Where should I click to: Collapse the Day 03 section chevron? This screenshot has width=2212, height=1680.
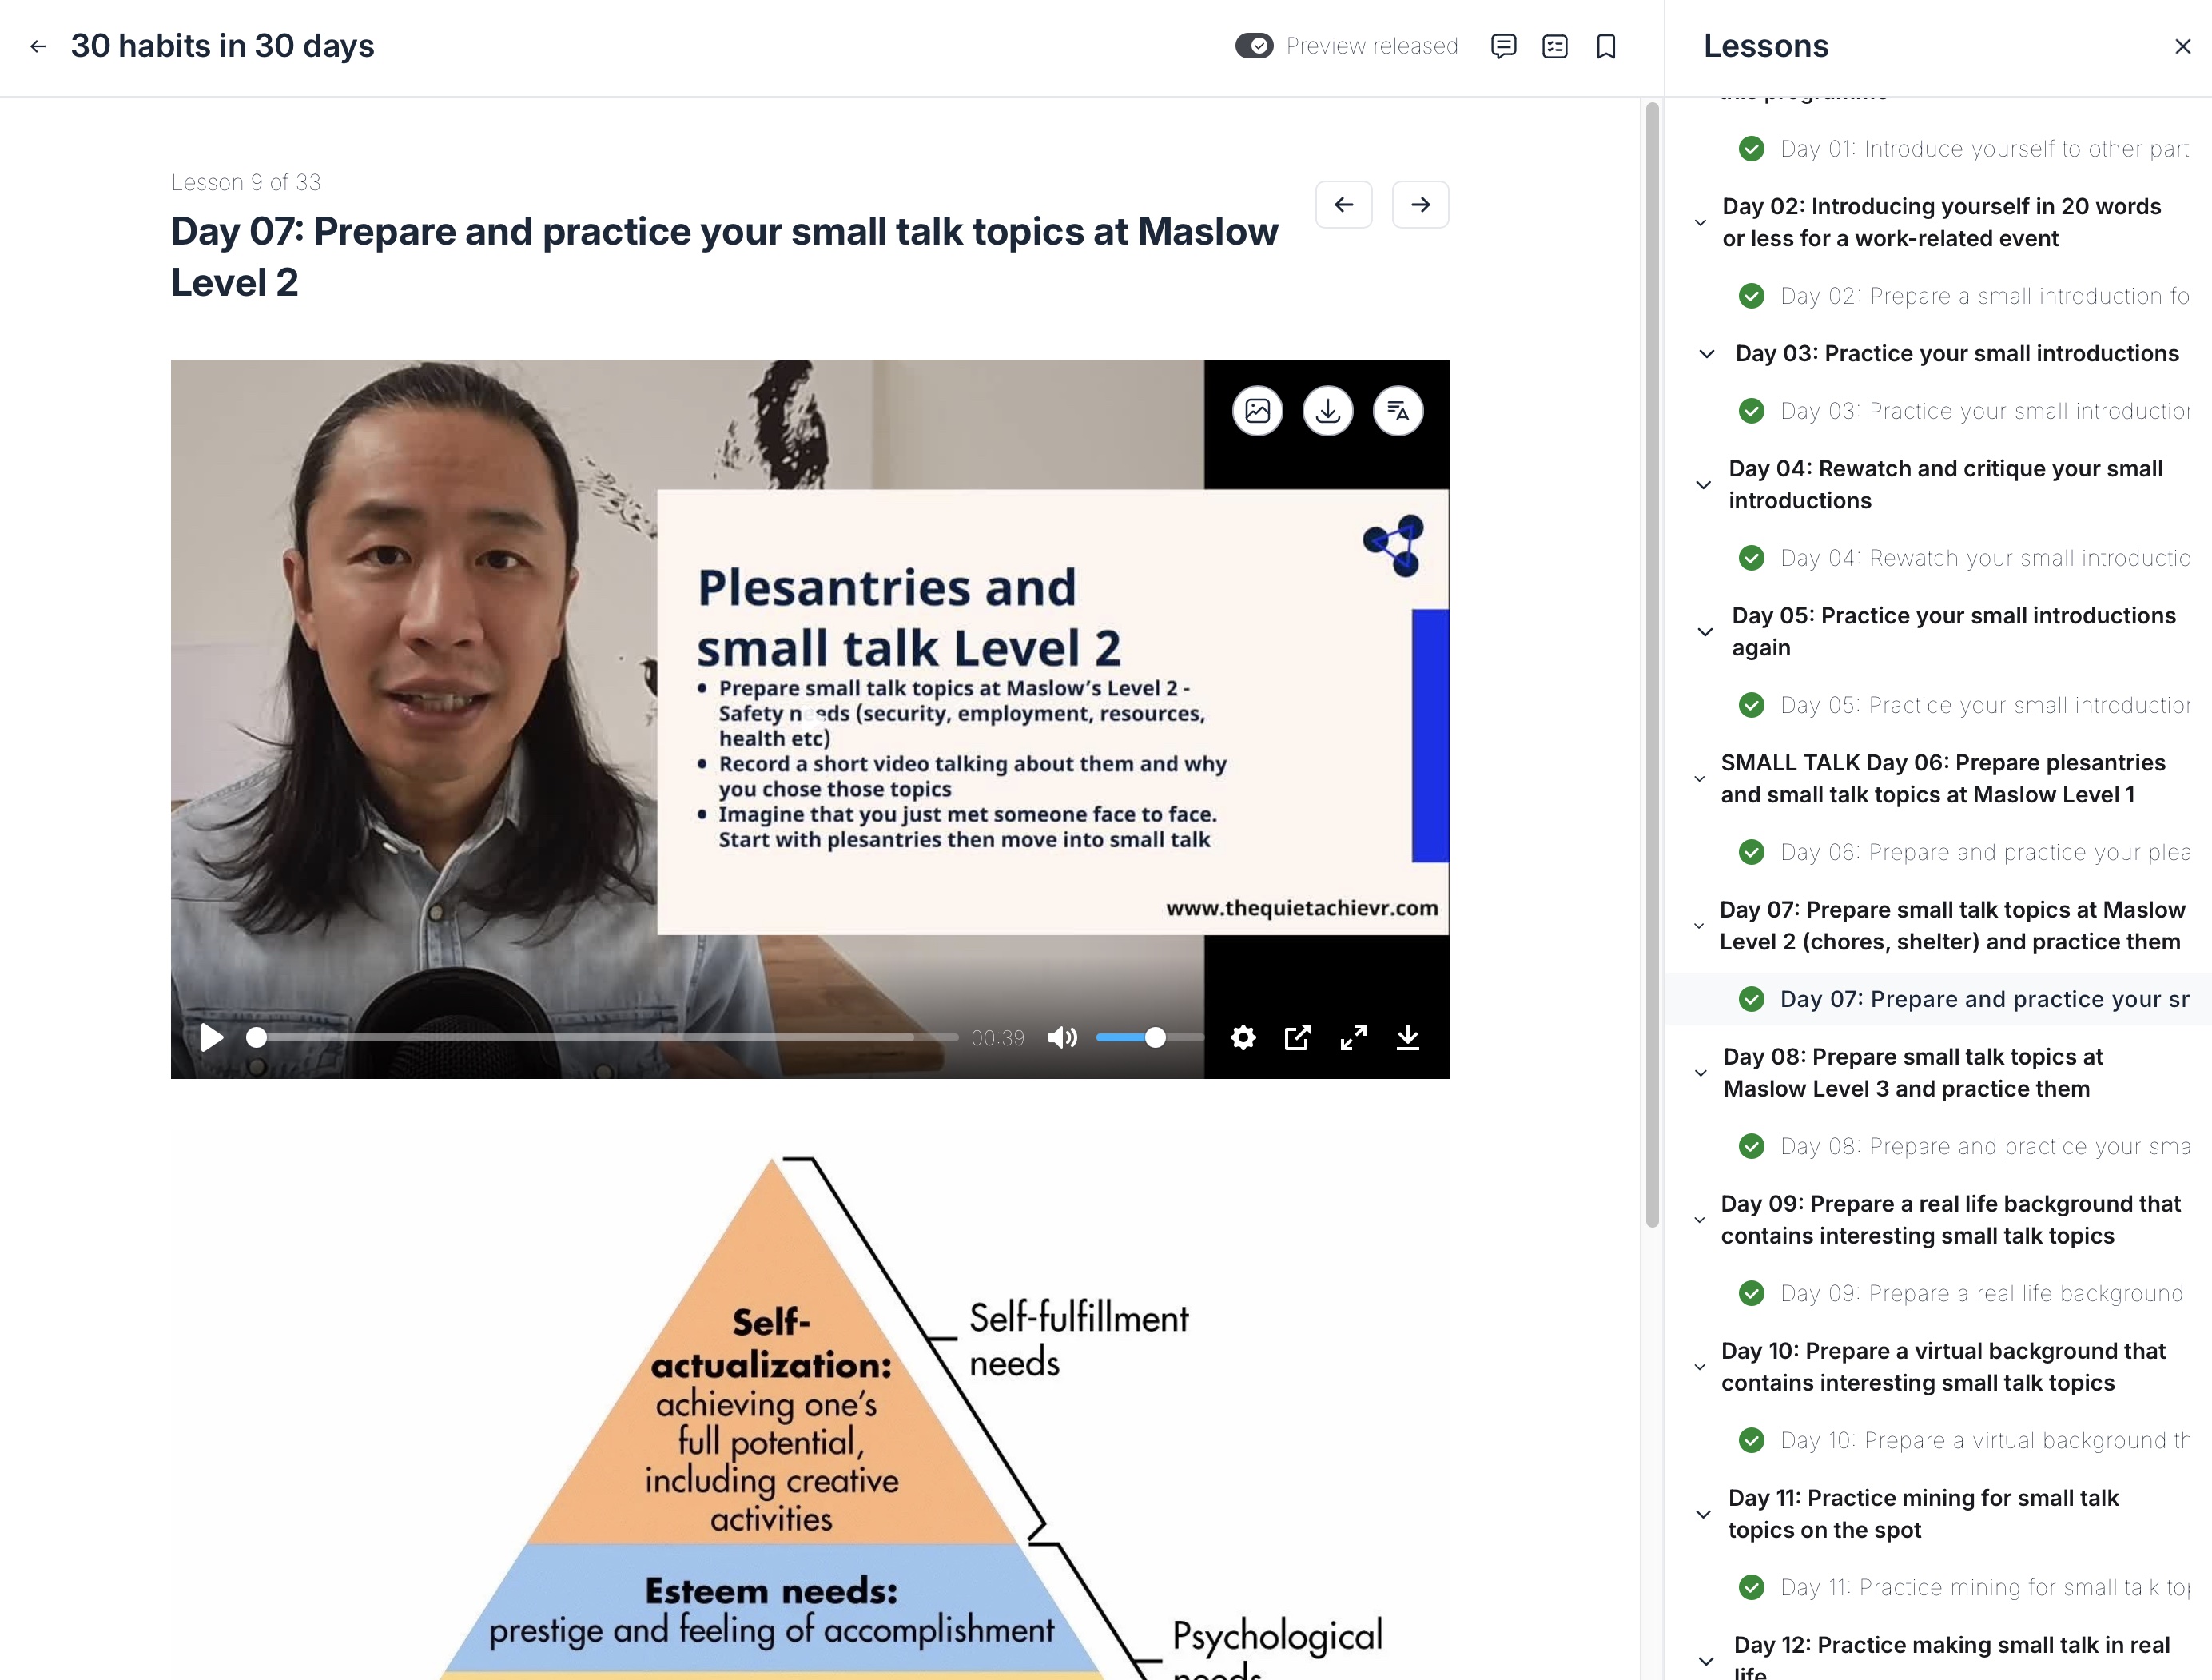coord(1707,354)
